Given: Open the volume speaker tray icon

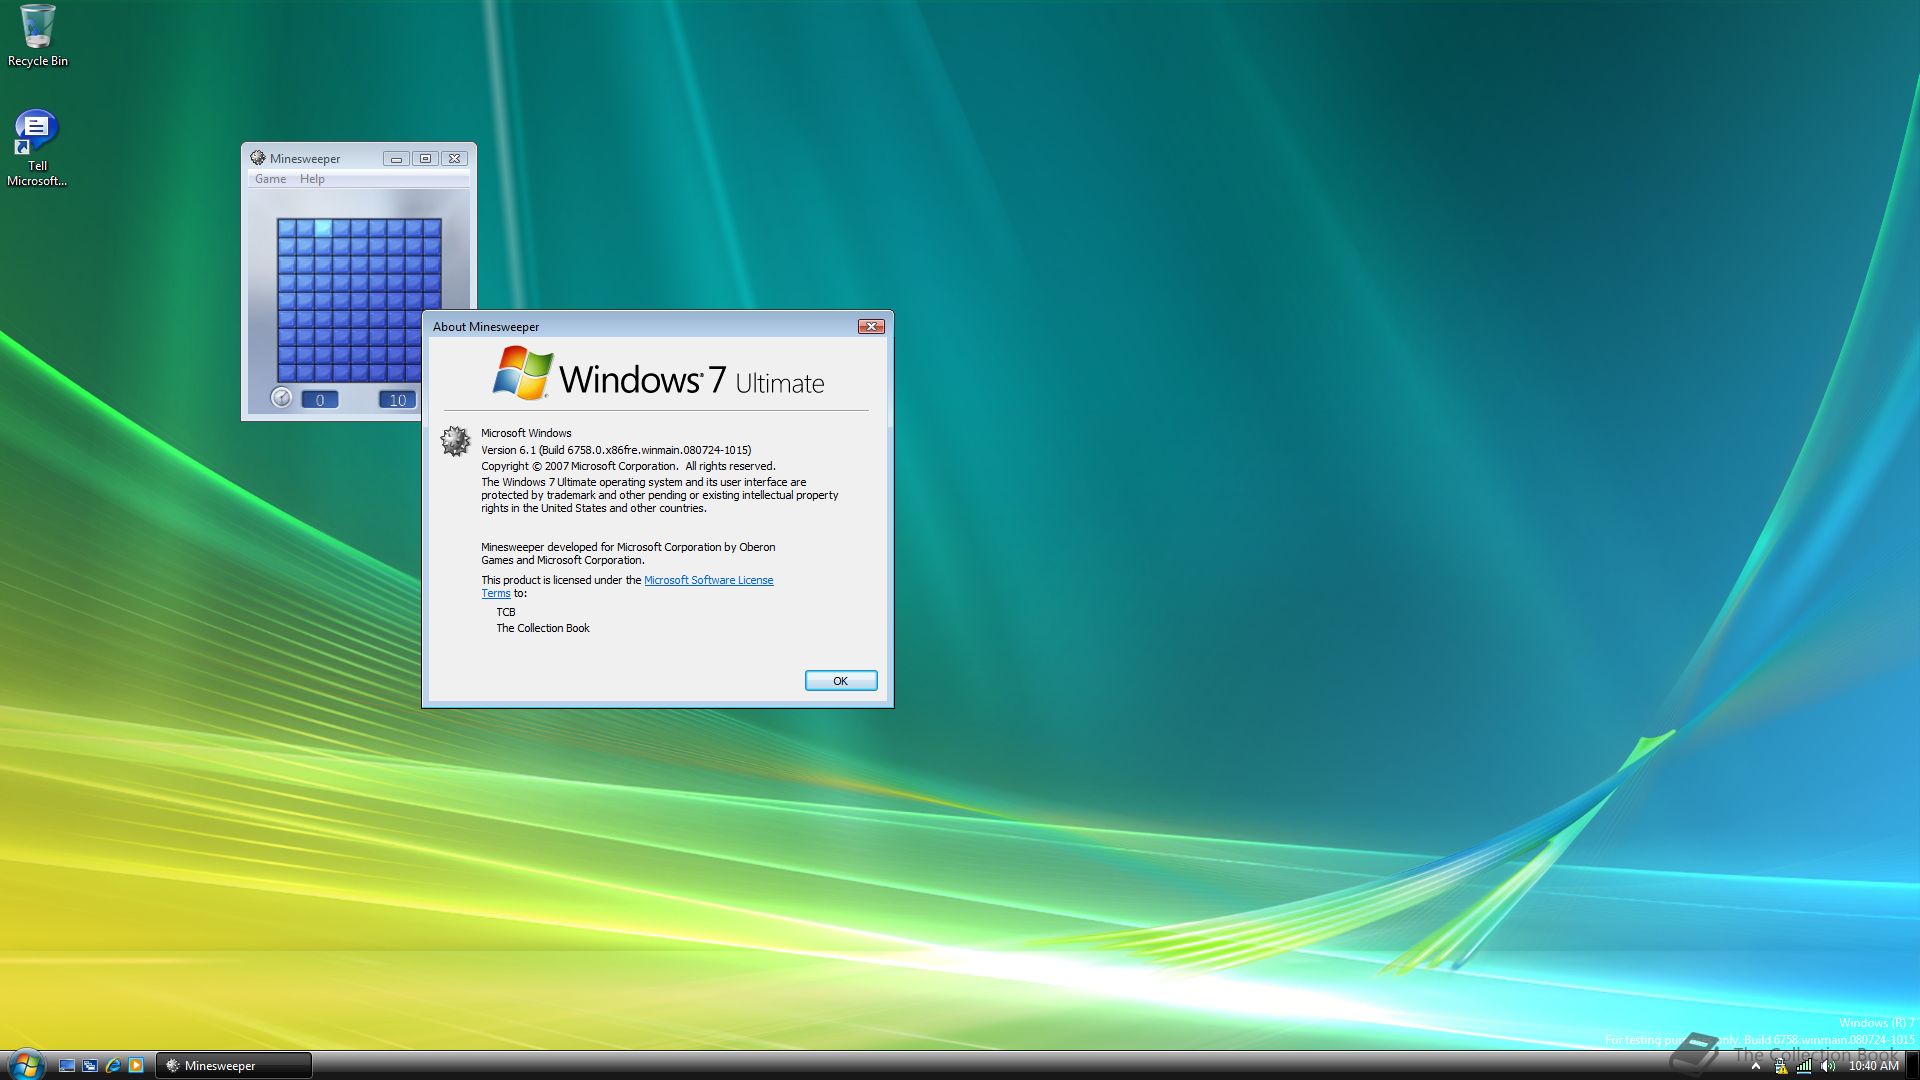Looking at the screenshot, I should point(1828,1066).
